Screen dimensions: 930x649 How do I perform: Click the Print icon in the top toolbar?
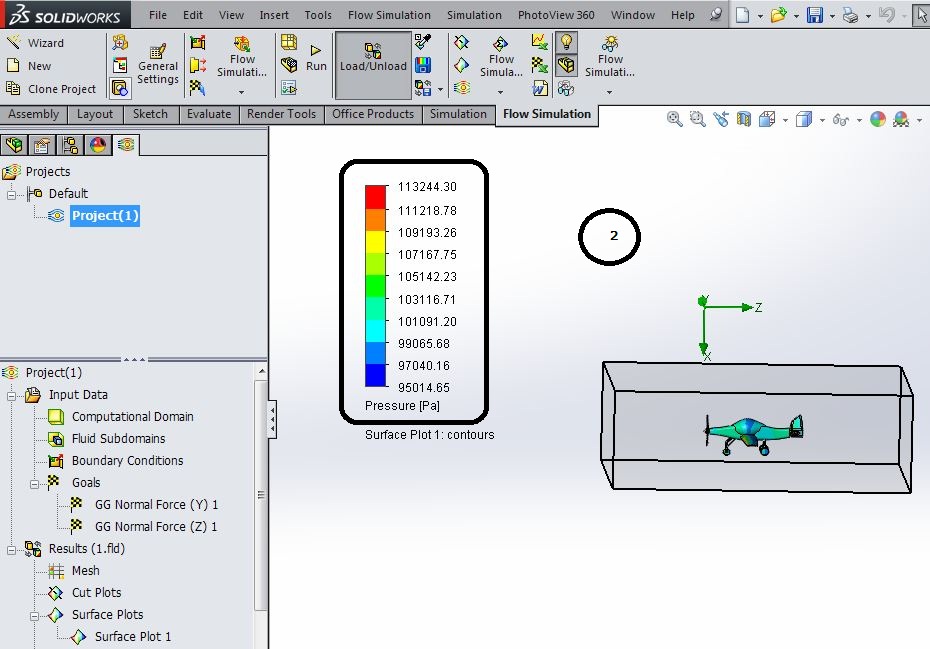click(x=851, y=15)
